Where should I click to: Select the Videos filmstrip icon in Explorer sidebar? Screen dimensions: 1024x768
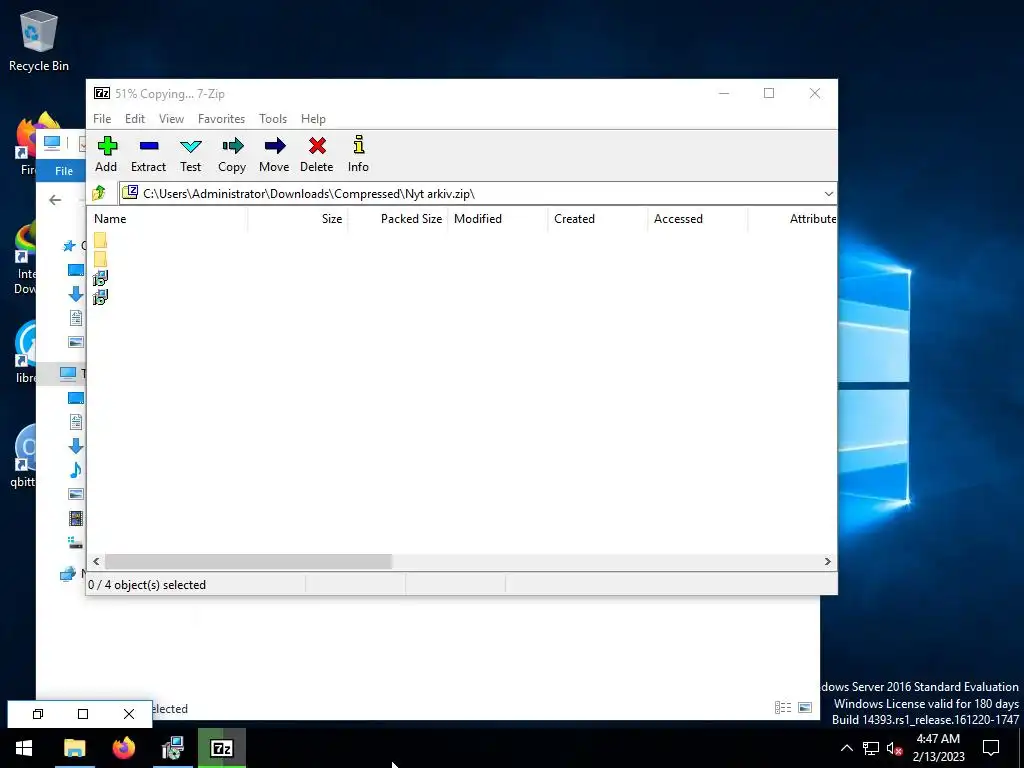coord(76,519)
